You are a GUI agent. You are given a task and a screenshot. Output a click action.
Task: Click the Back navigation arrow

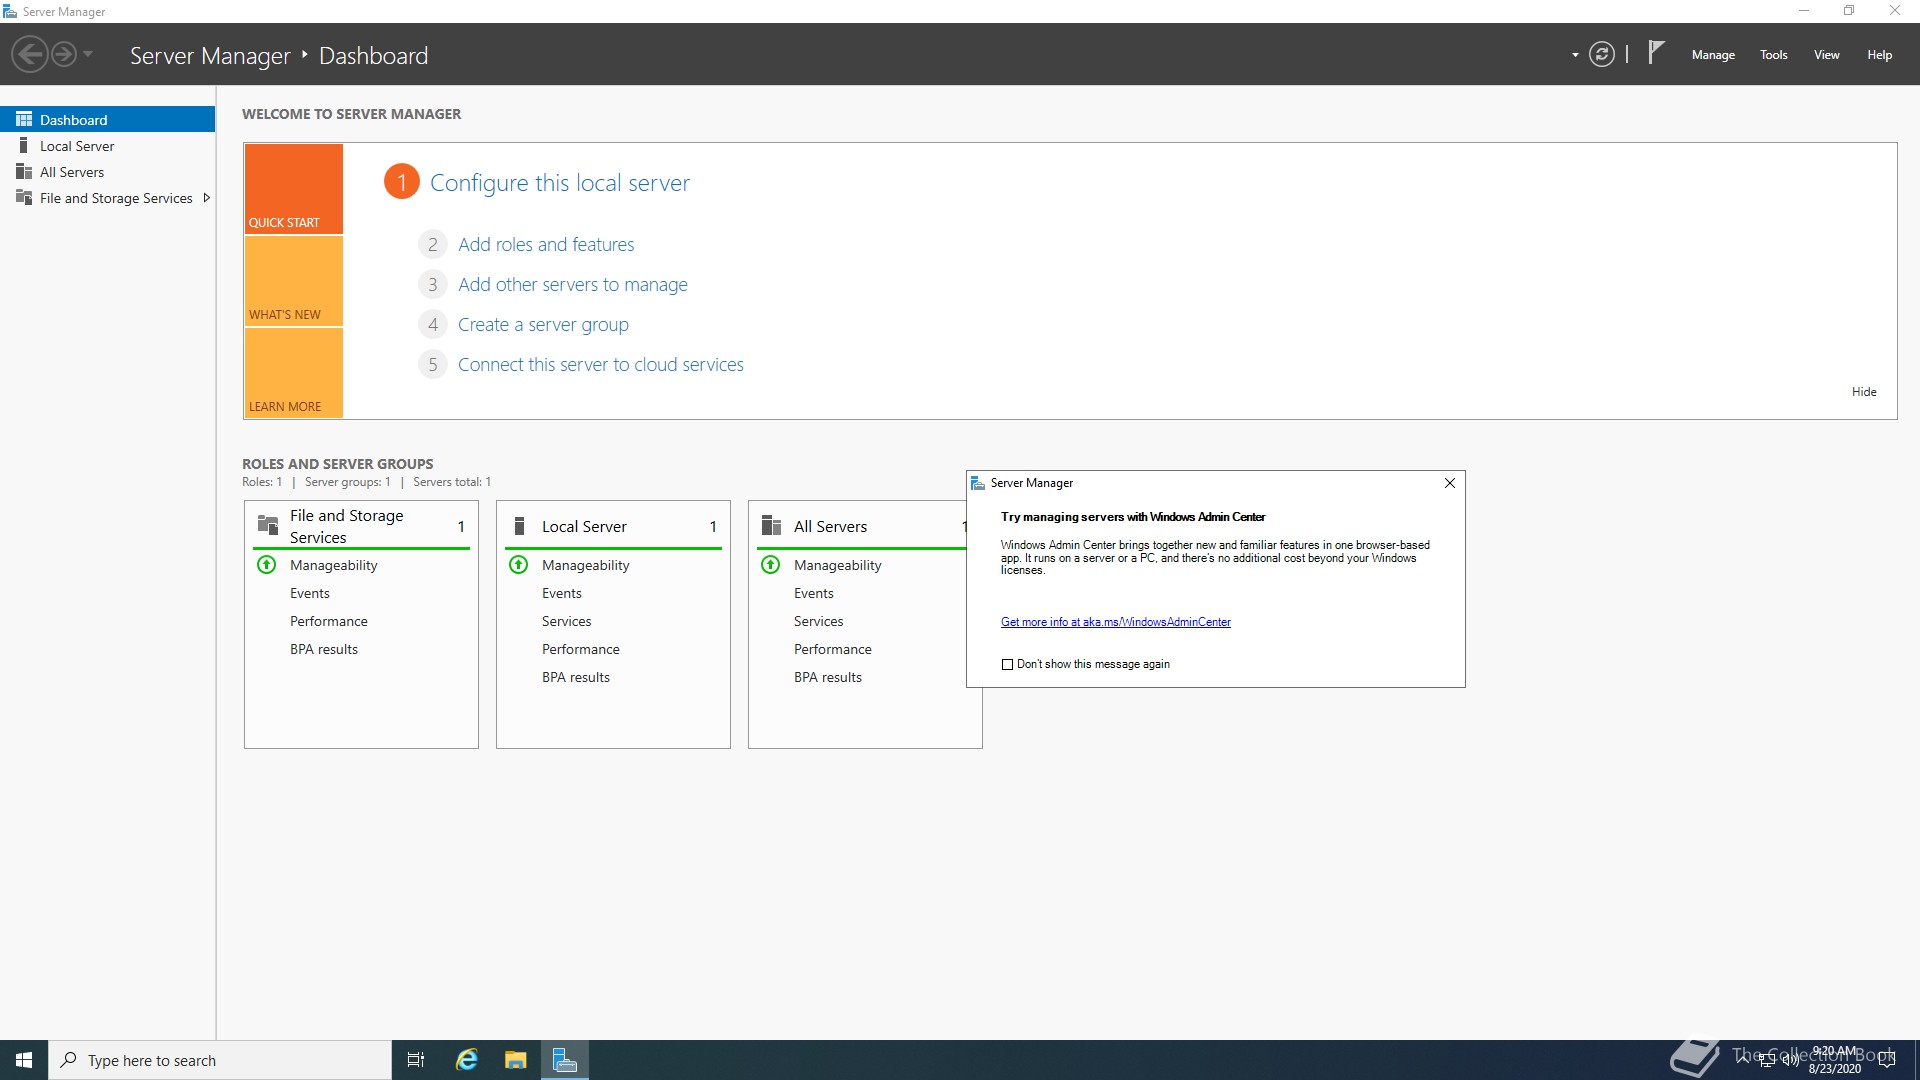click(30, 54)
